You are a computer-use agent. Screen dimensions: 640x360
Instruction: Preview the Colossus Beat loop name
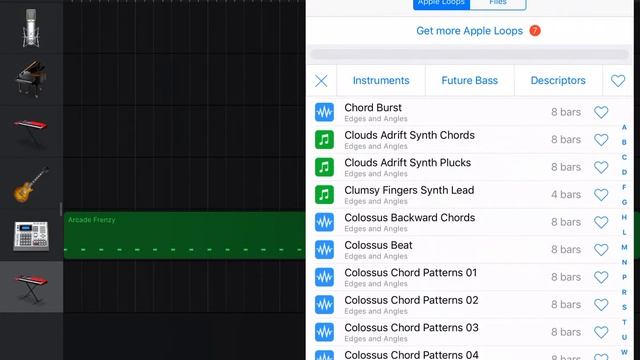(378, 245)
